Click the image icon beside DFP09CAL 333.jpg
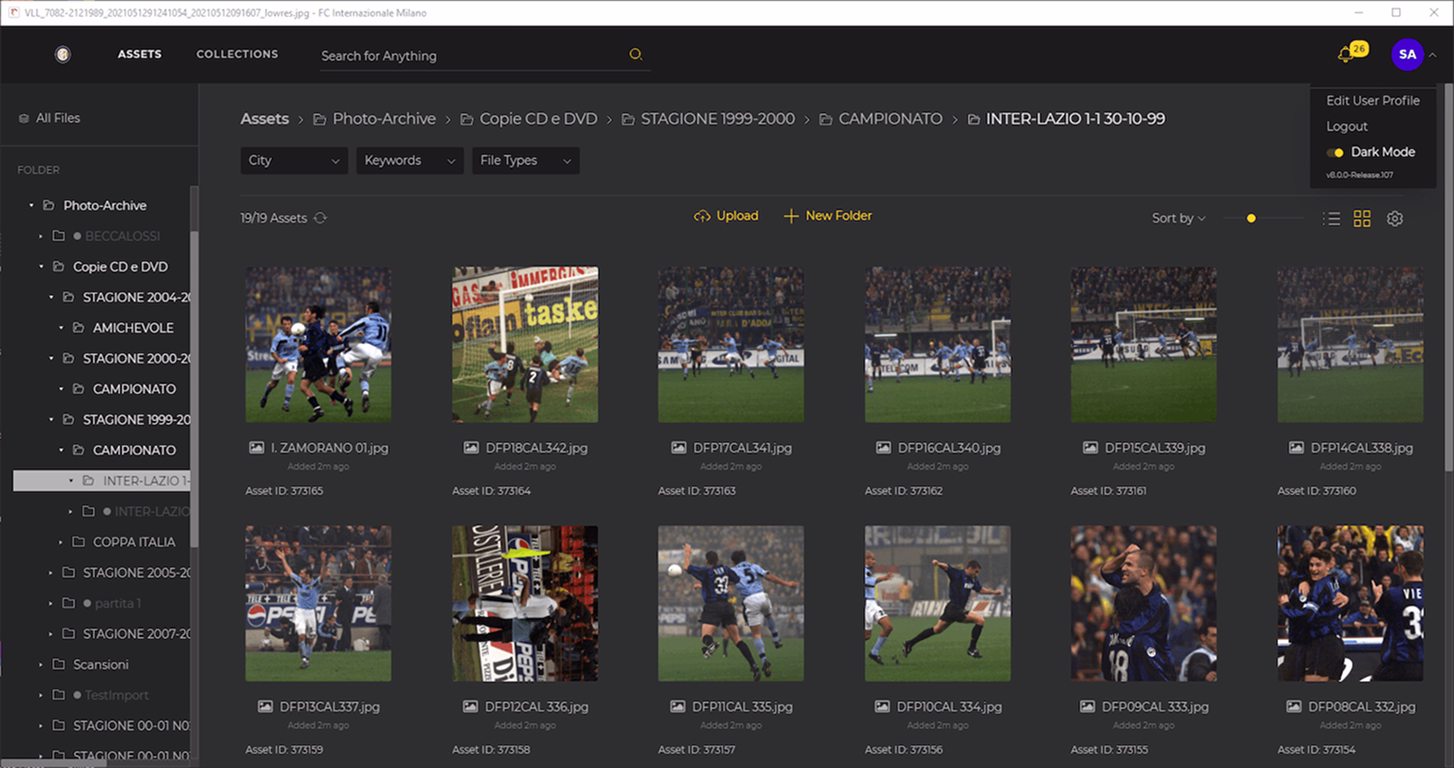The height and width of the screenshot is (768, 1454). 1087,707
